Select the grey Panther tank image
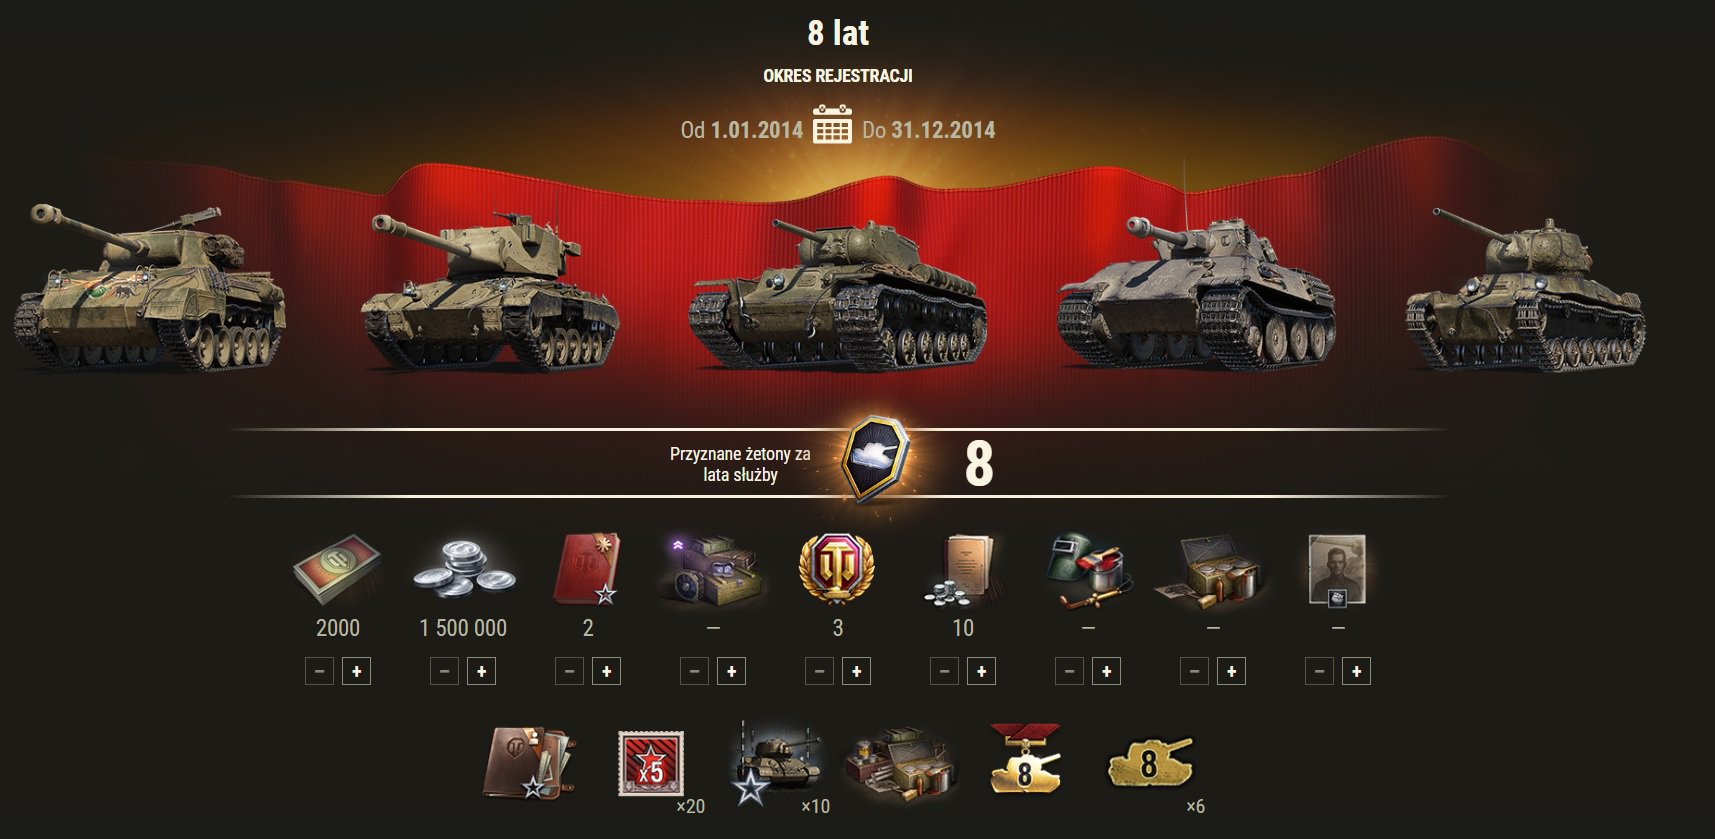 (x=1196, y=290)
